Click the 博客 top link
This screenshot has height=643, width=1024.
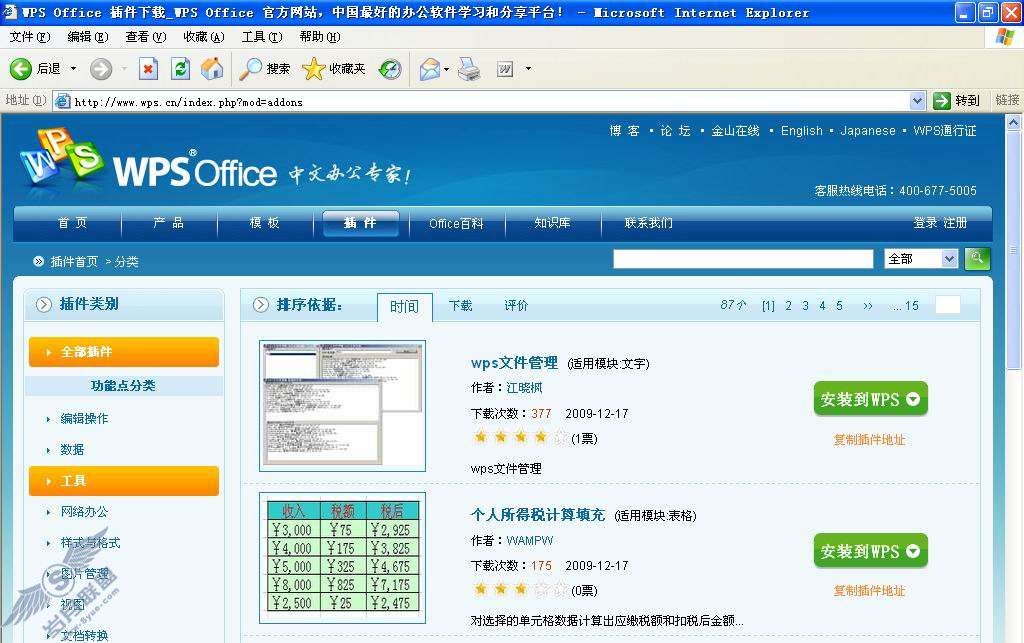coord(624,131)
